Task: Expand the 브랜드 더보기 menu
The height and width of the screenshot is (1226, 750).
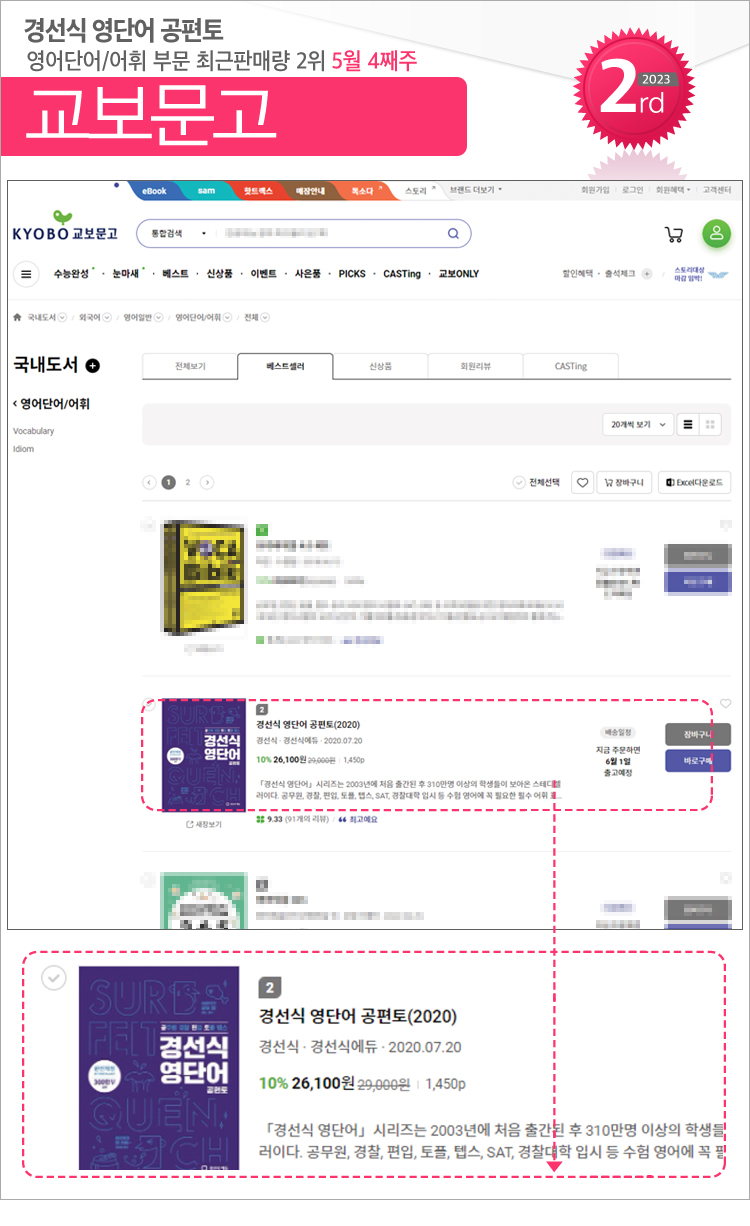Action: click(x=476, y=189)
